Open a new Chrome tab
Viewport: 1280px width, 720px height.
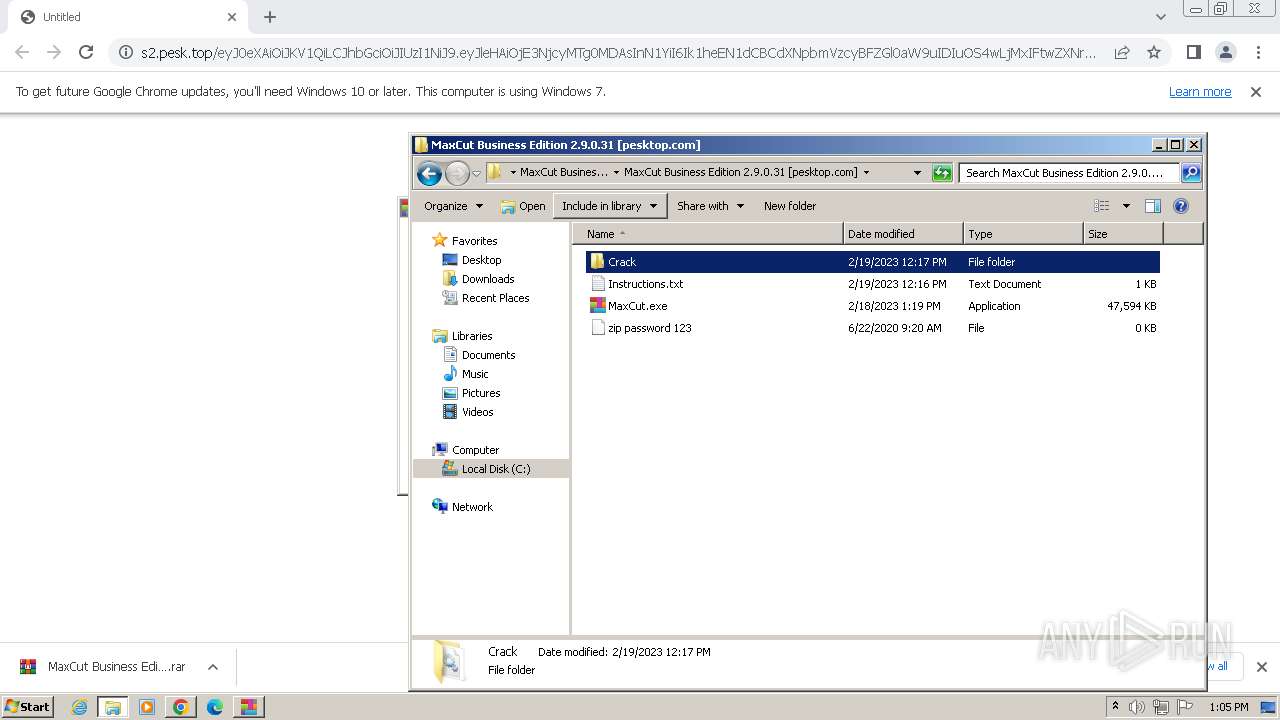pos(270,17)
